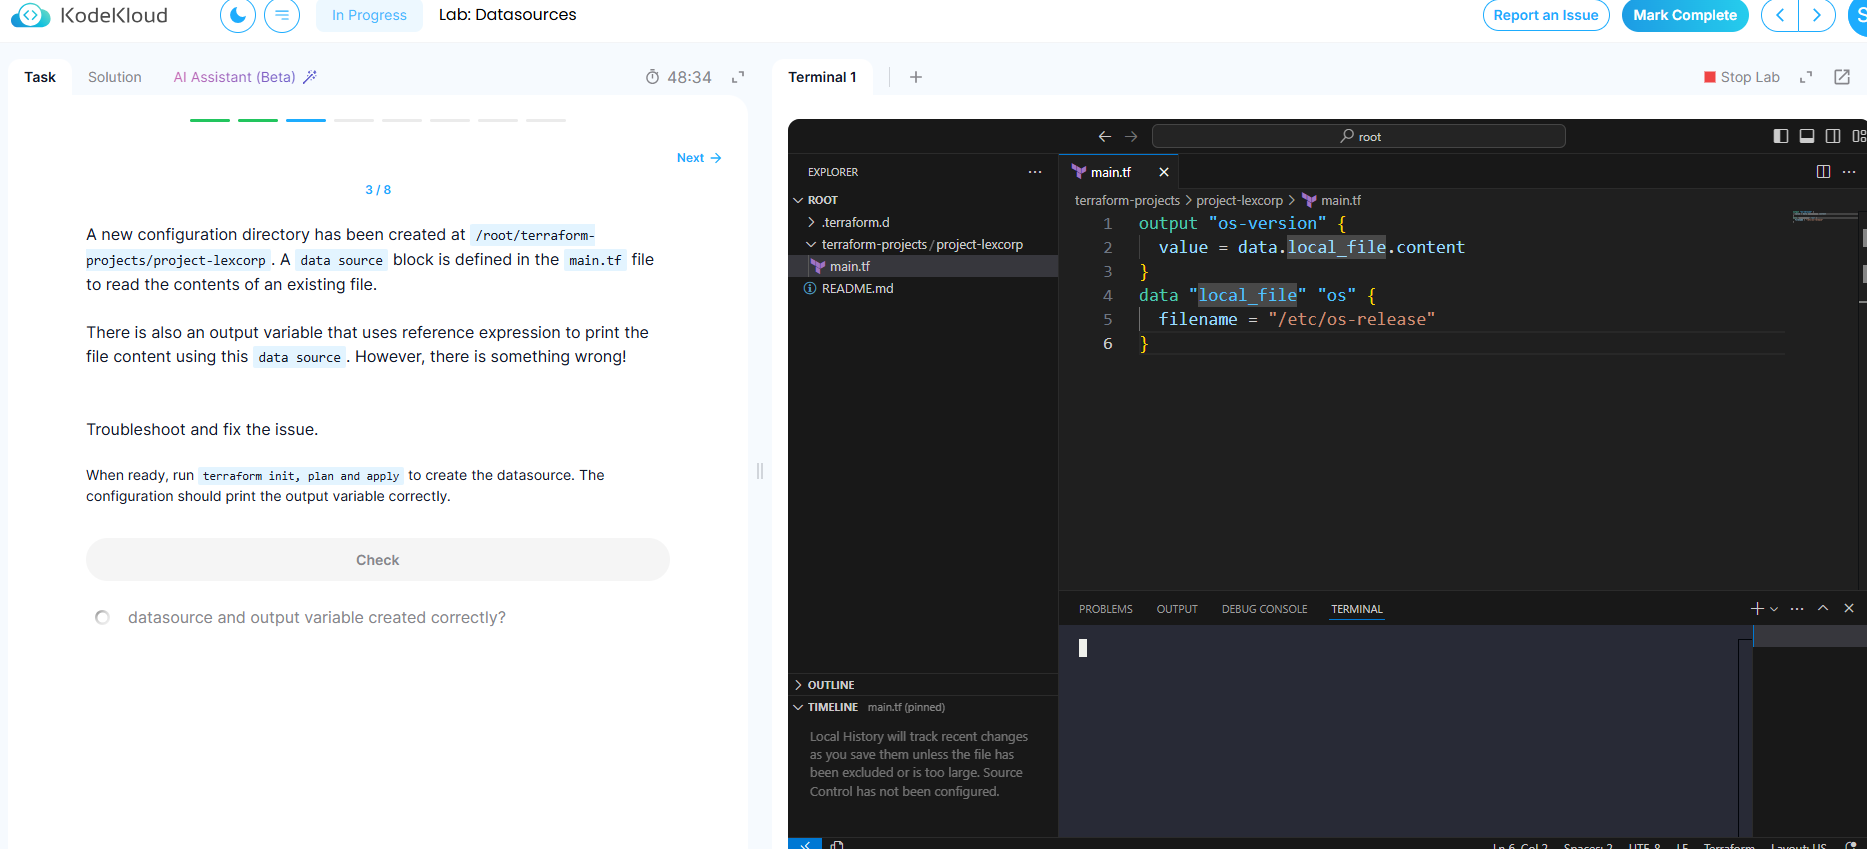Navigate forward arrow in VS Code
The width and height of the screenshot is (1867, 849).
(x=1131, y=136)
